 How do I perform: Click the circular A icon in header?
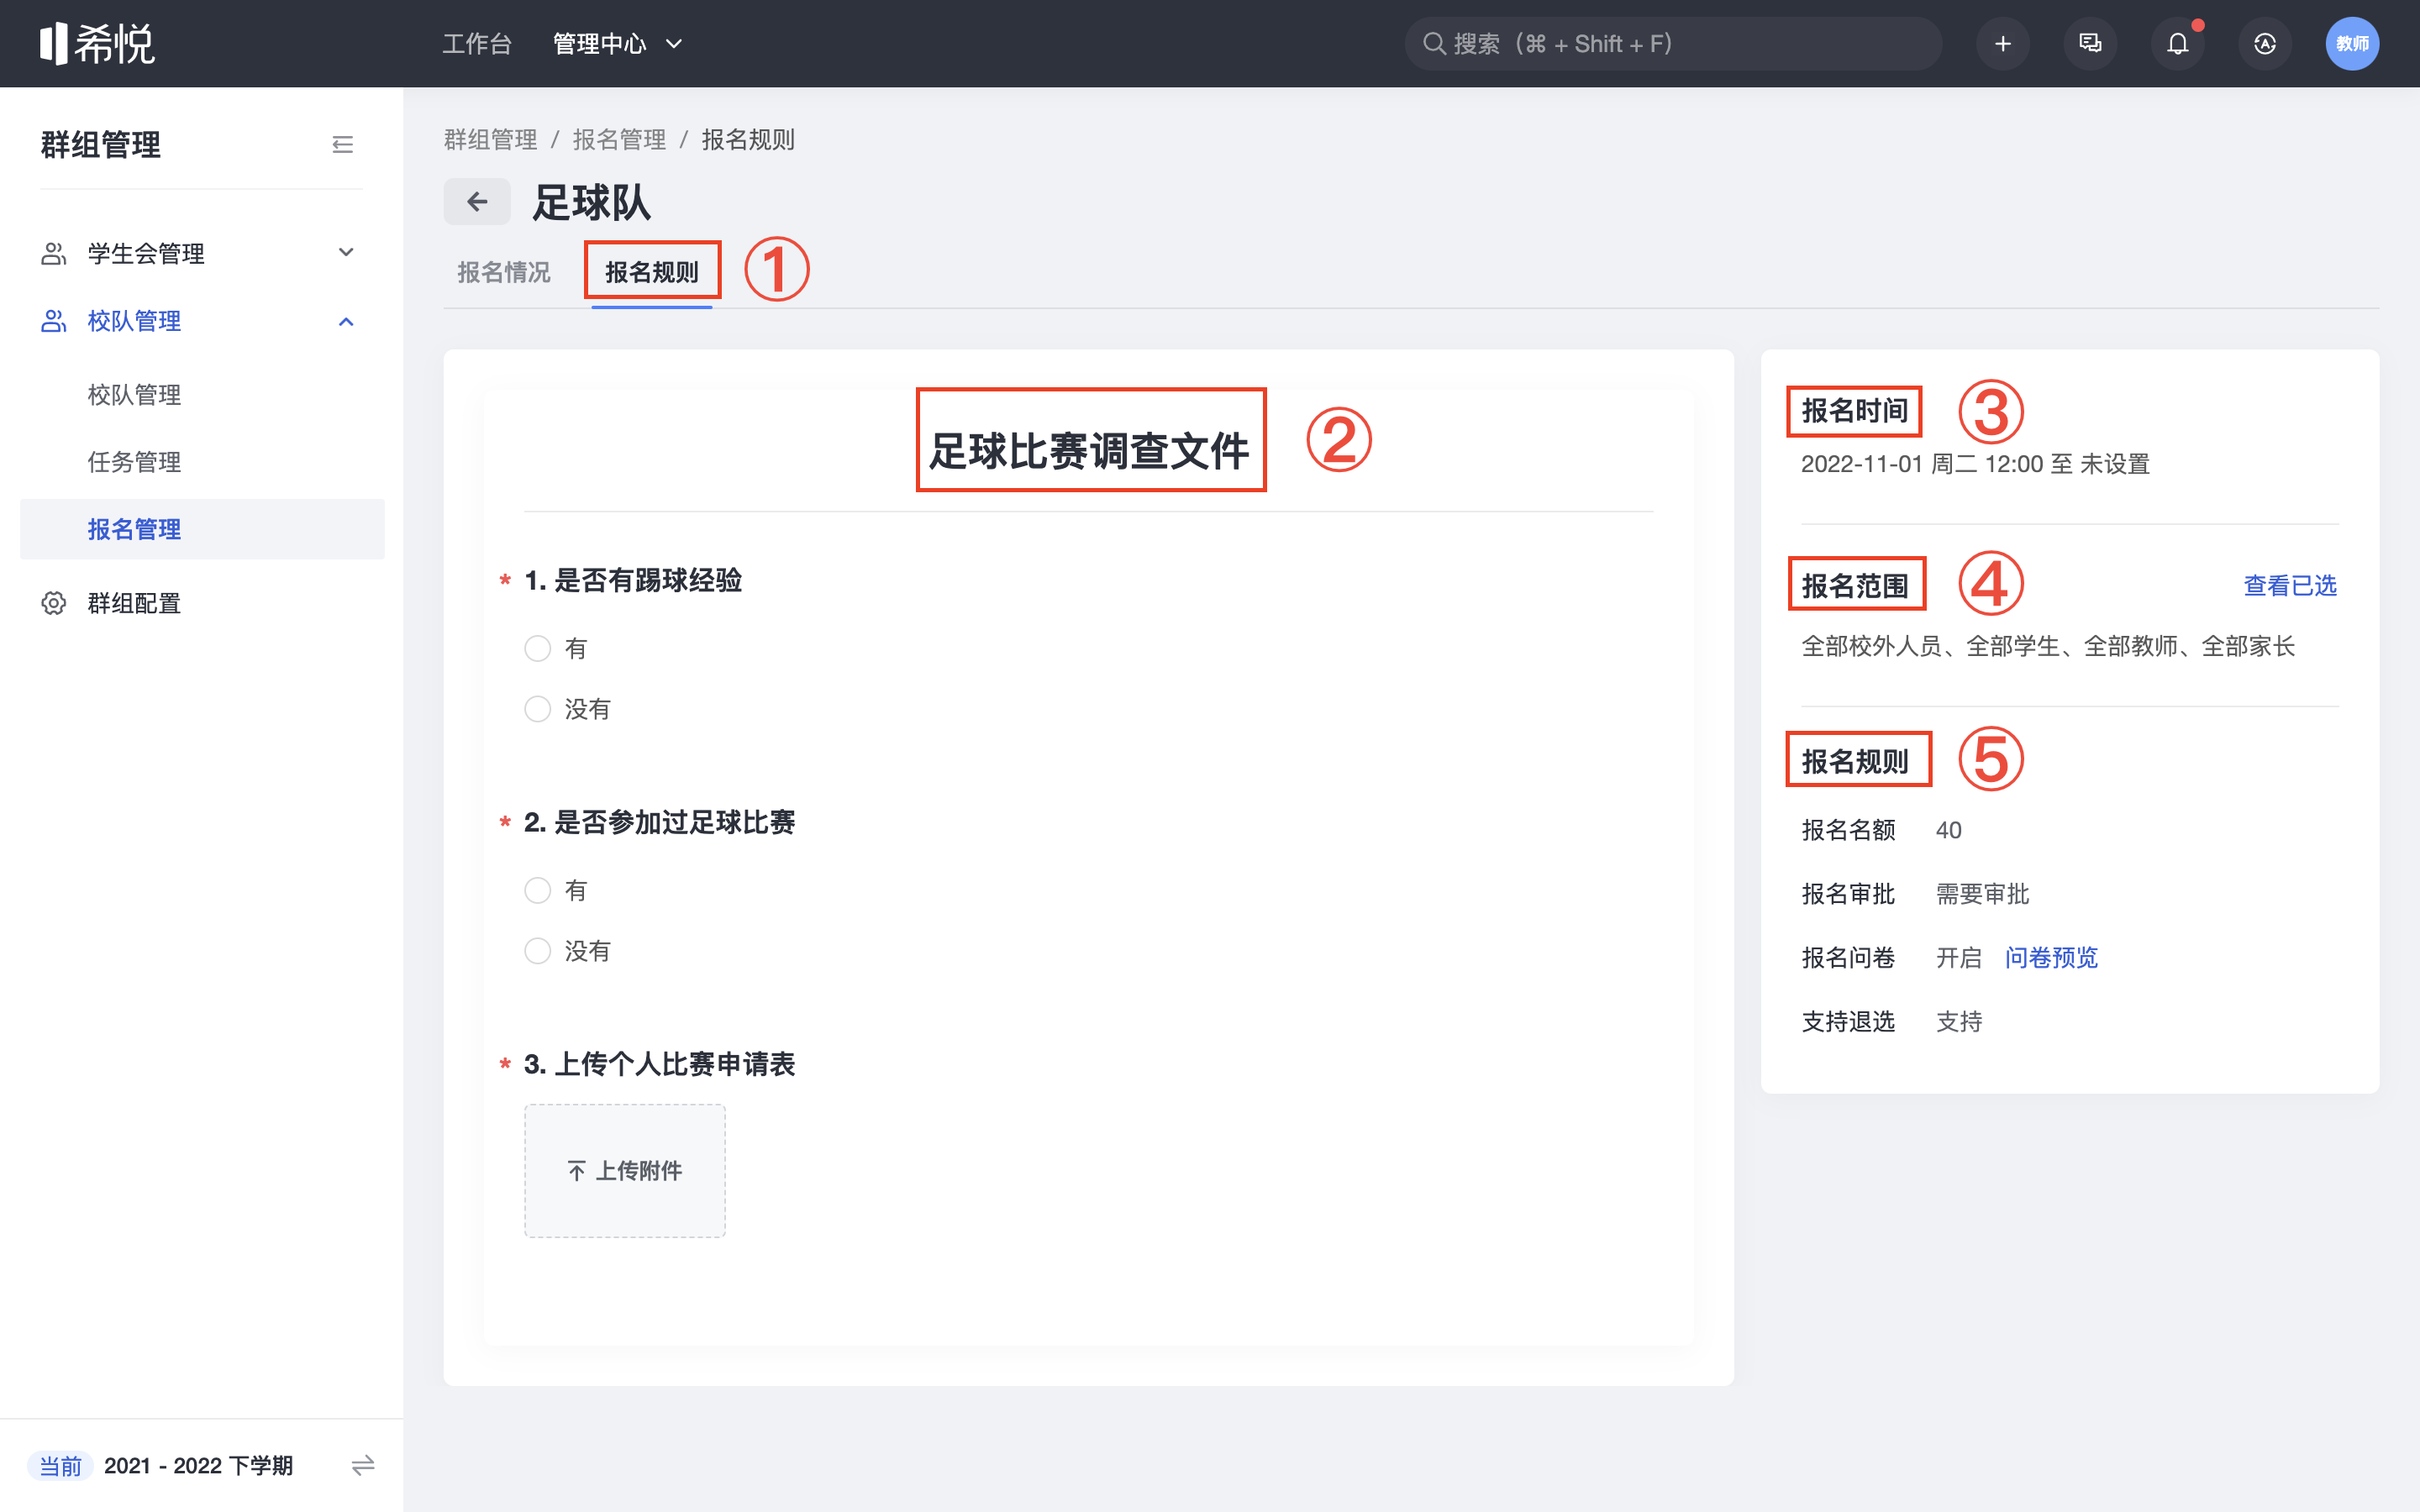click(2265, 43)
